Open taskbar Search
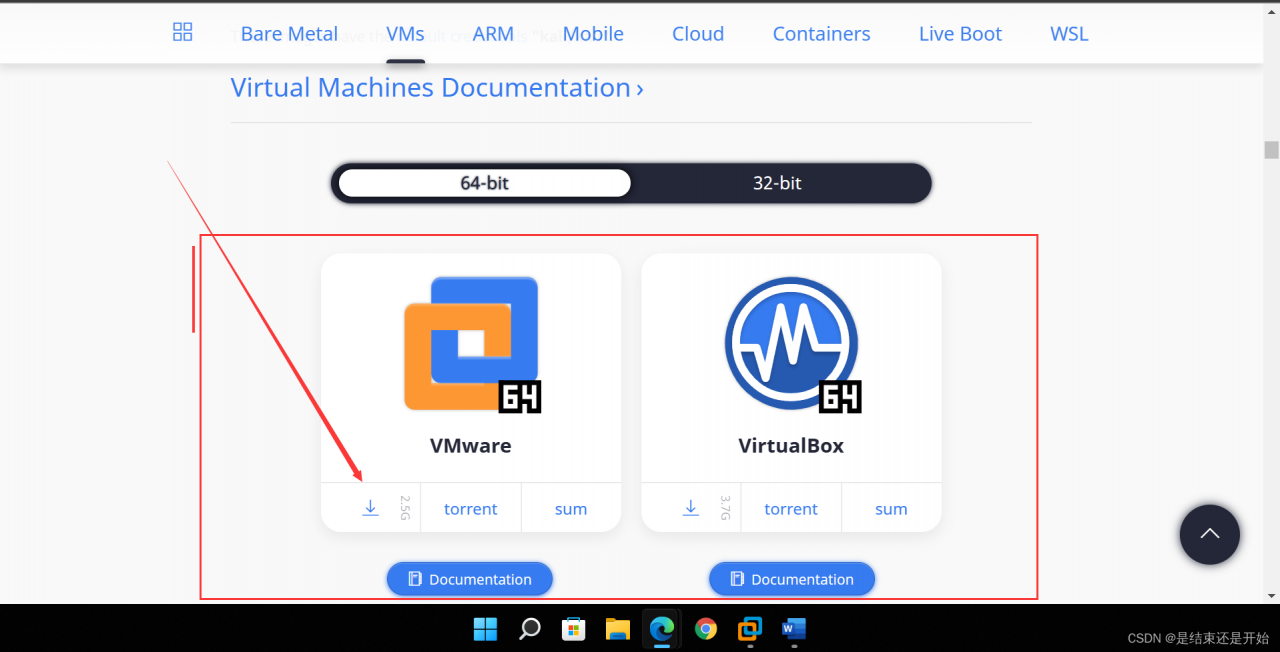1280x652 pixels. [x=529, y=629]
